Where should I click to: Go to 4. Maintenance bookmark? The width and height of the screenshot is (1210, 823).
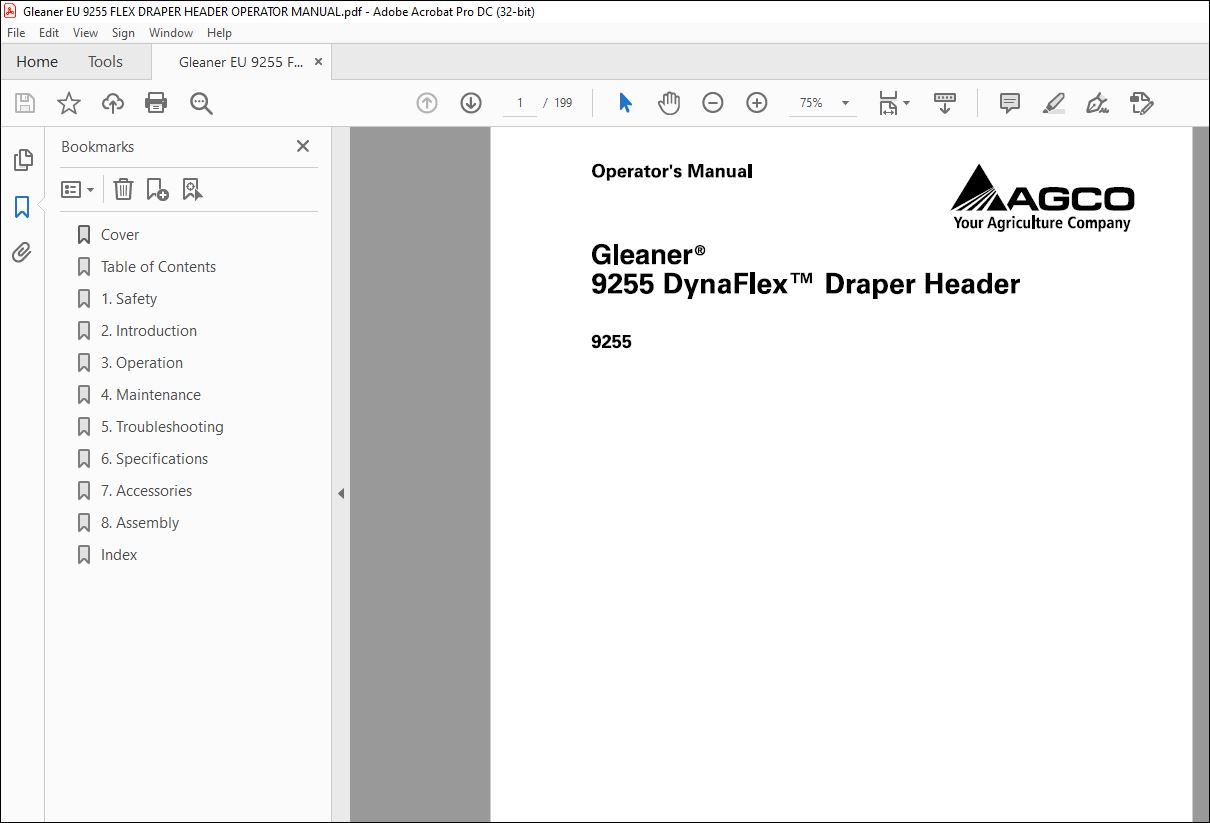150,394
